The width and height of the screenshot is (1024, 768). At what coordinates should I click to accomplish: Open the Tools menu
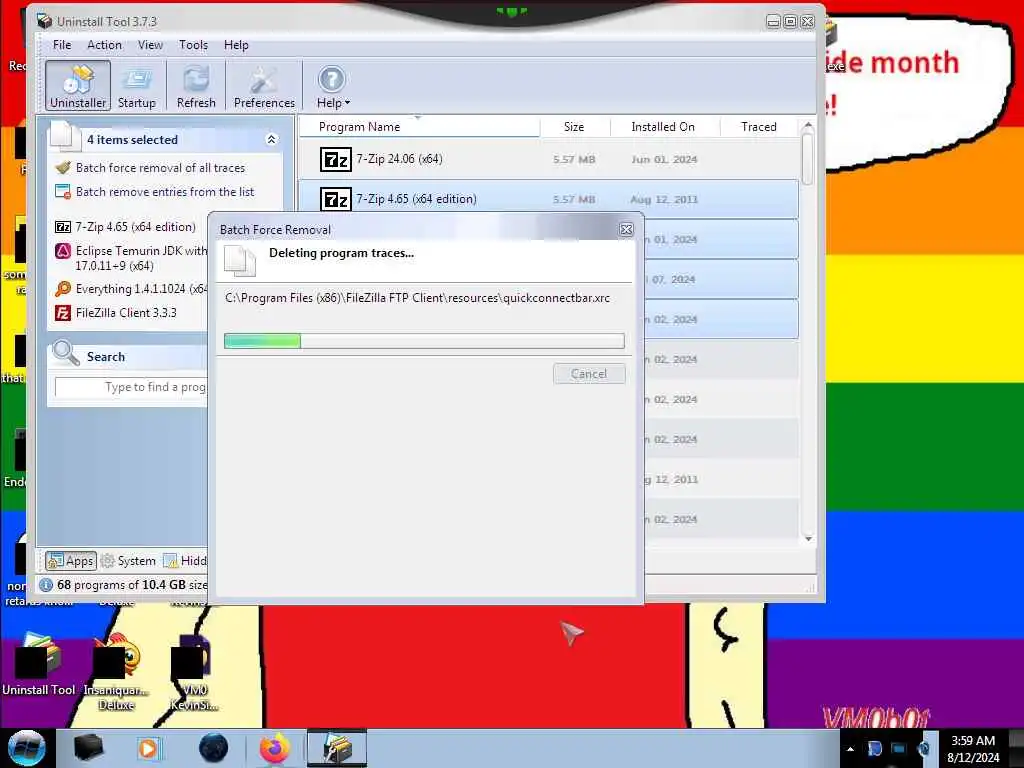(x=193, y=45)
